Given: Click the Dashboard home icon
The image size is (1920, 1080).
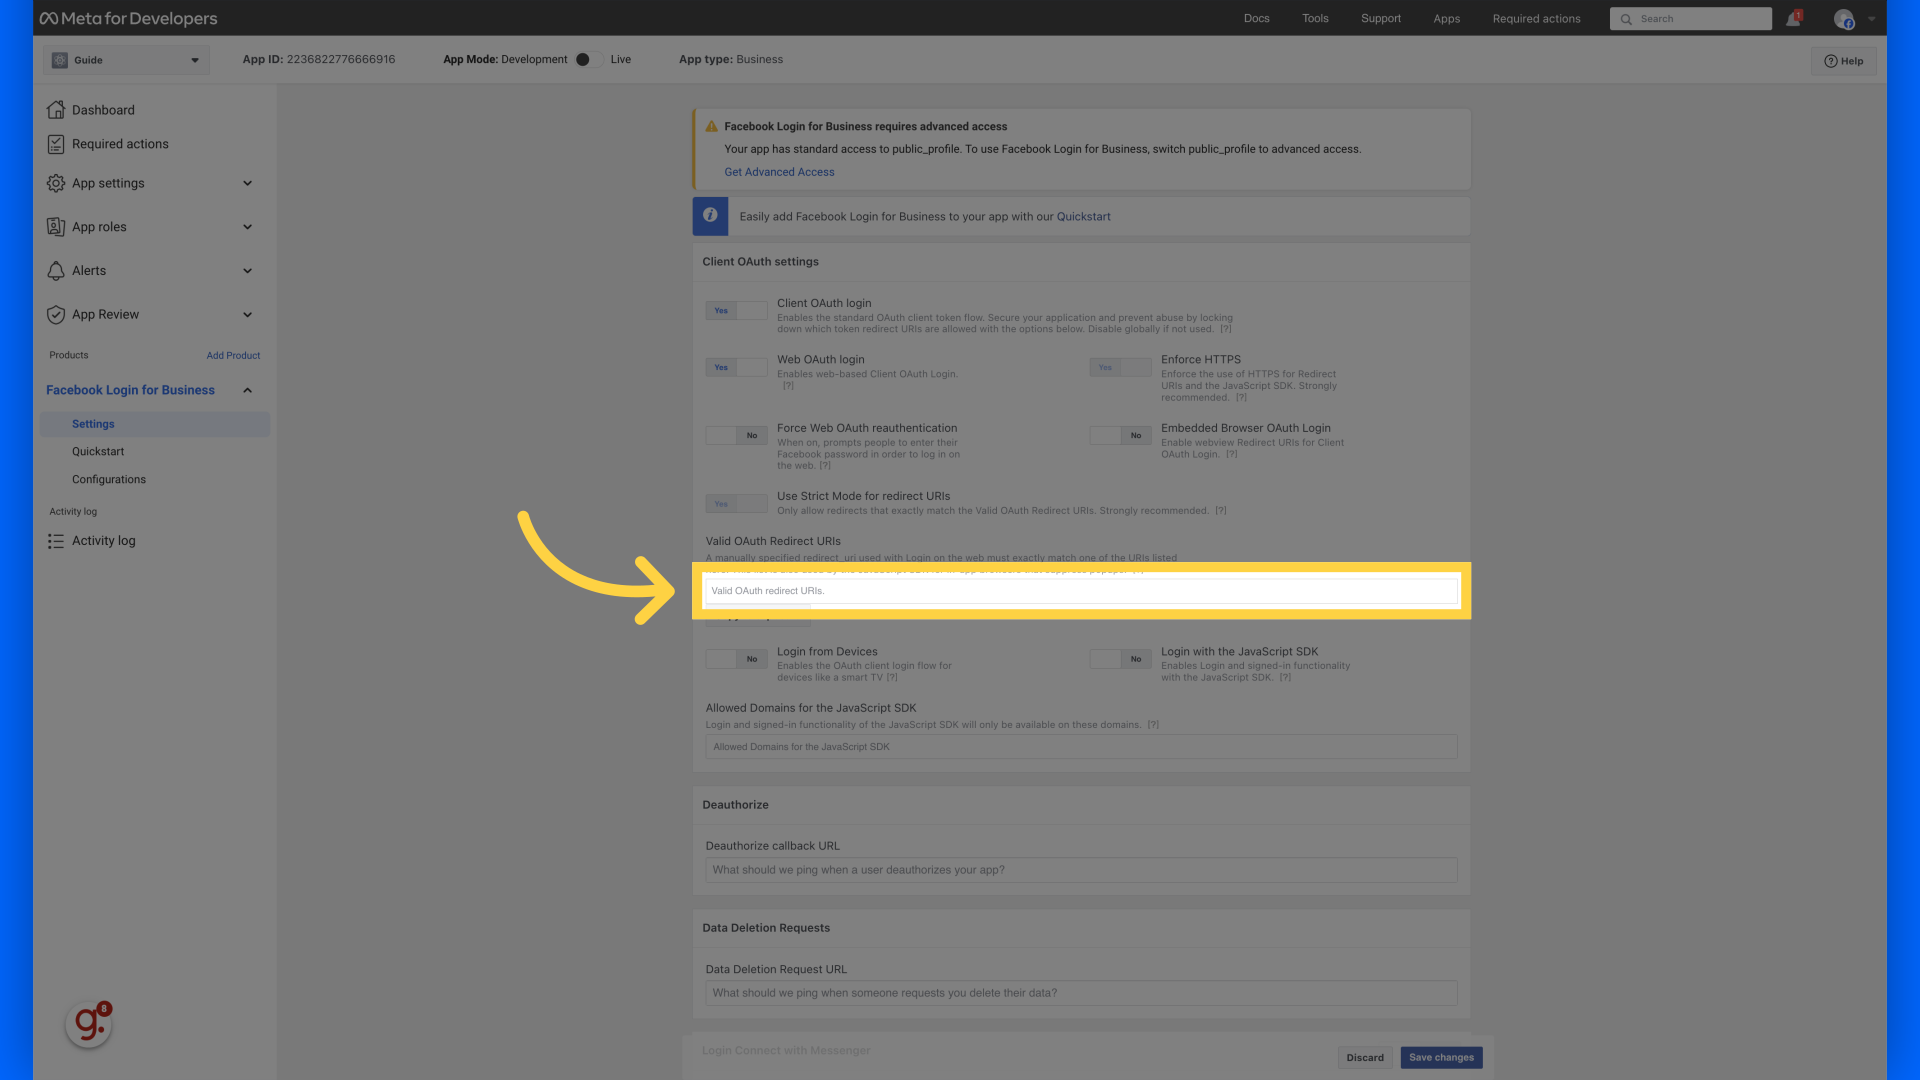Looking at the screenshot, I should pos(56,110).
